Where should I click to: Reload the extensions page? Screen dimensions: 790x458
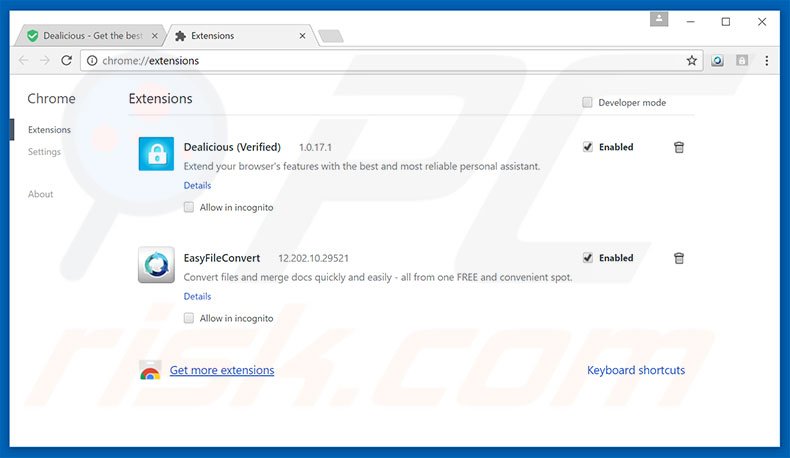click(x=67, y=60)
